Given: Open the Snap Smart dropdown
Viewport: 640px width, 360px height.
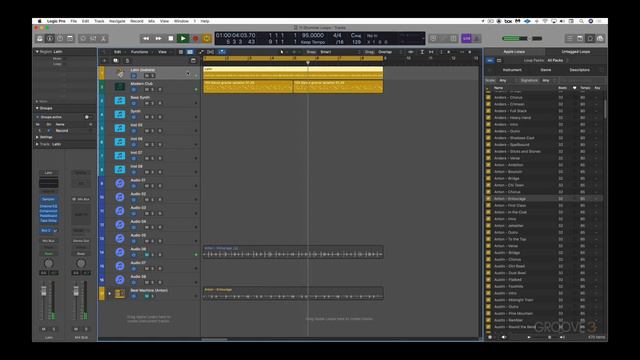Looking at the screenshot, I should (x=339, y=52).
